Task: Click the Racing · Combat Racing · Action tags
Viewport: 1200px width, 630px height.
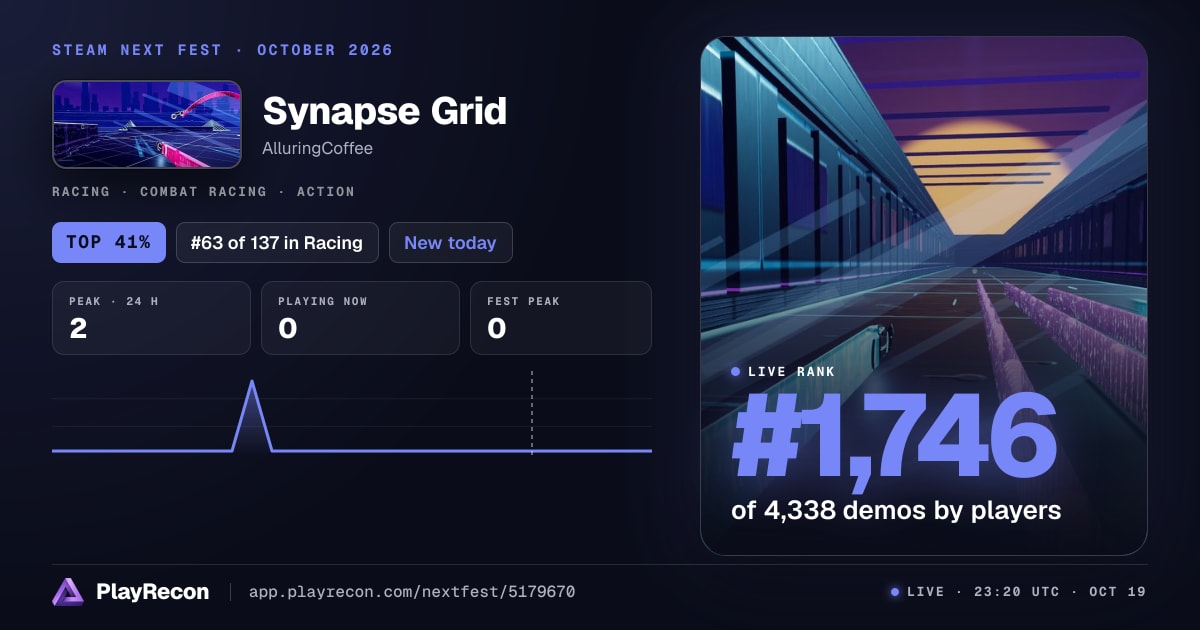Action: pos(203,191)
